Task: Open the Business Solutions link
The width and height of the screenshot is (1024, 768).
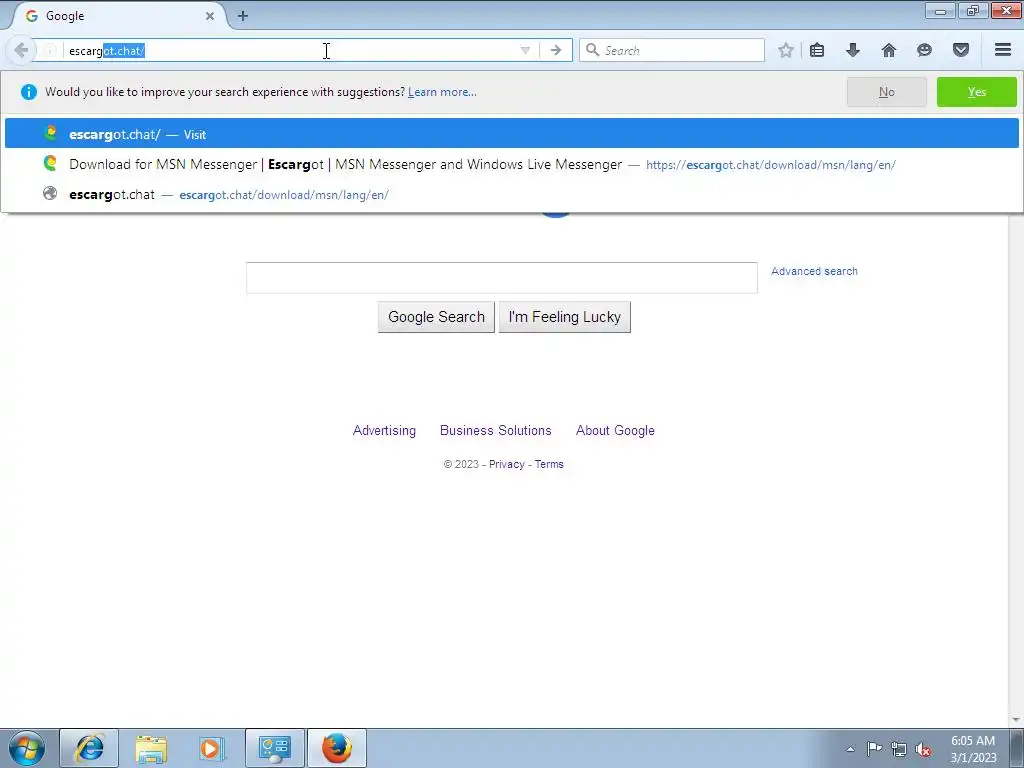Action: click(496, 430)
